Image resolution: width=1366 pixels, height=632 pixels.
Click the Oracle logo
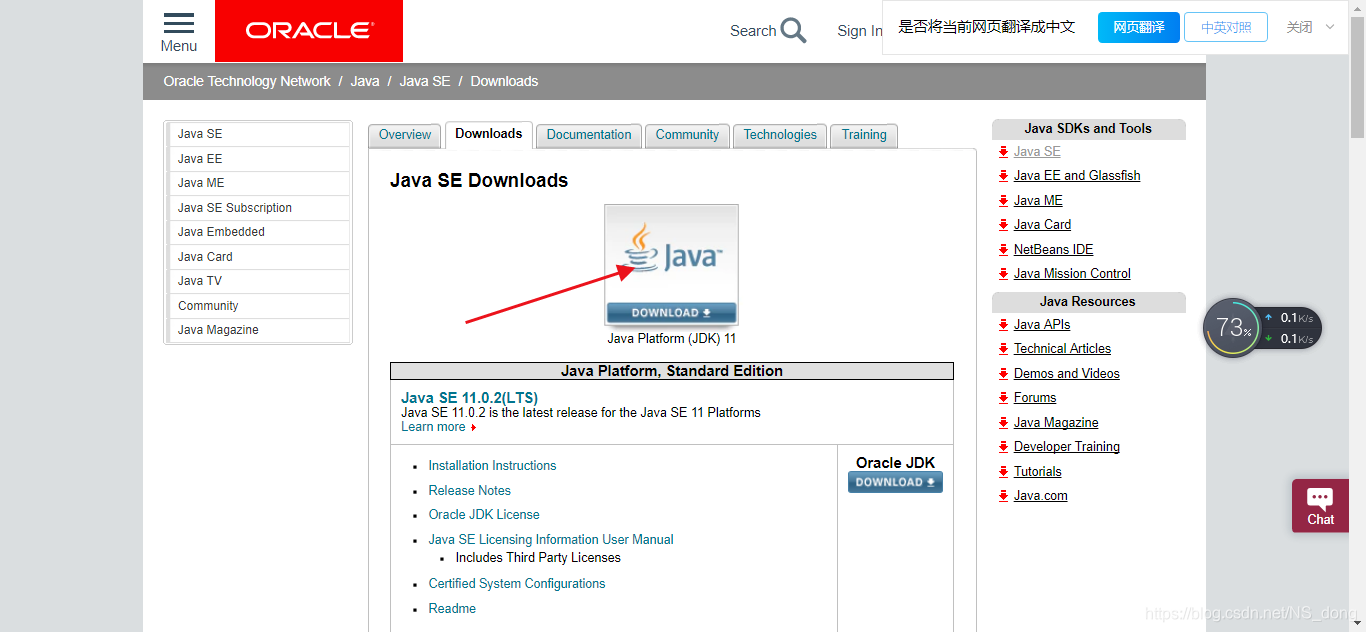309,31
